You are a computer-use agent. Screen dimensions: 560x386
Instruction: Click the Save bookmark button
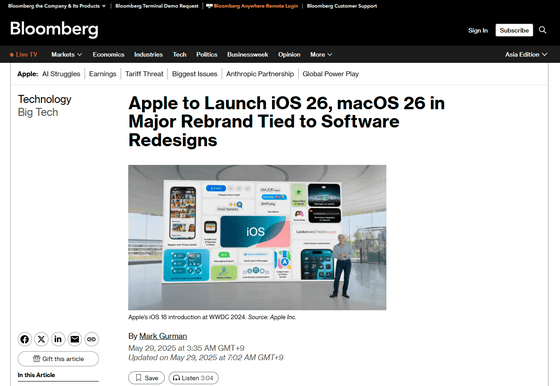coord(146,378)
